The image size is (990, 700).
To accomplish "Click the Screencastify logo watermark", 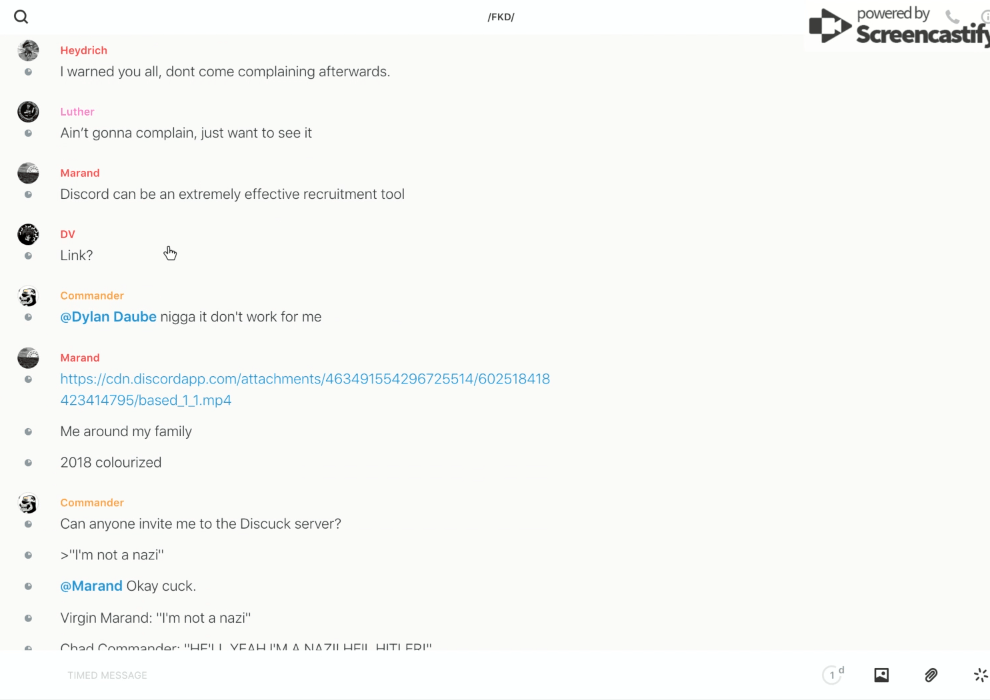I will click(x=897, y=27).
